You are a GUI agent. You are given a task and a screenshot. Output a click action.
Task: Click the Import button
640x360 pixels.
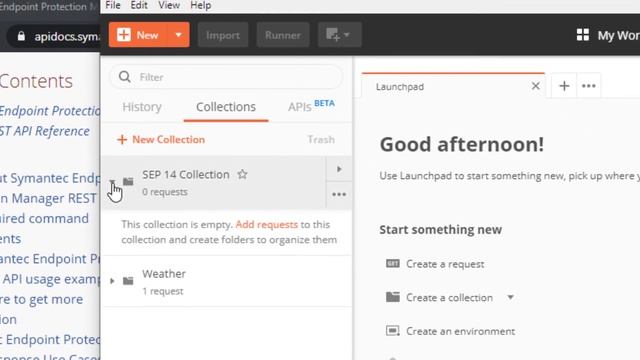(223, 35)
